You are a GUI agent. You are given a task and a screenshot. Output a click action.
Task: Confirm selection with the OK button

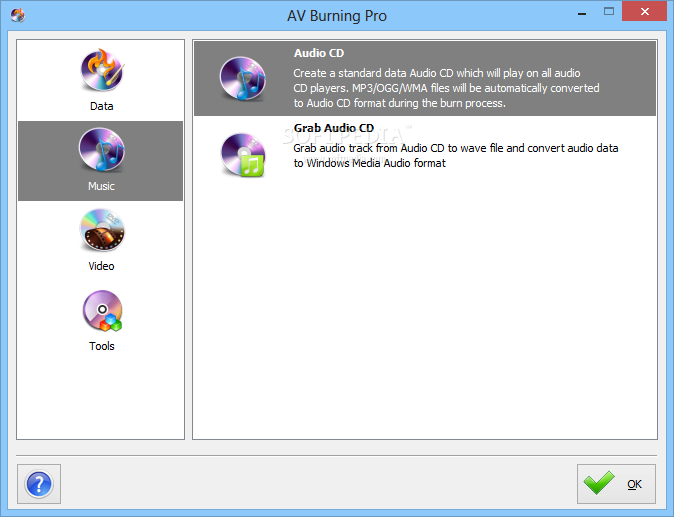(x=616, y=484)
